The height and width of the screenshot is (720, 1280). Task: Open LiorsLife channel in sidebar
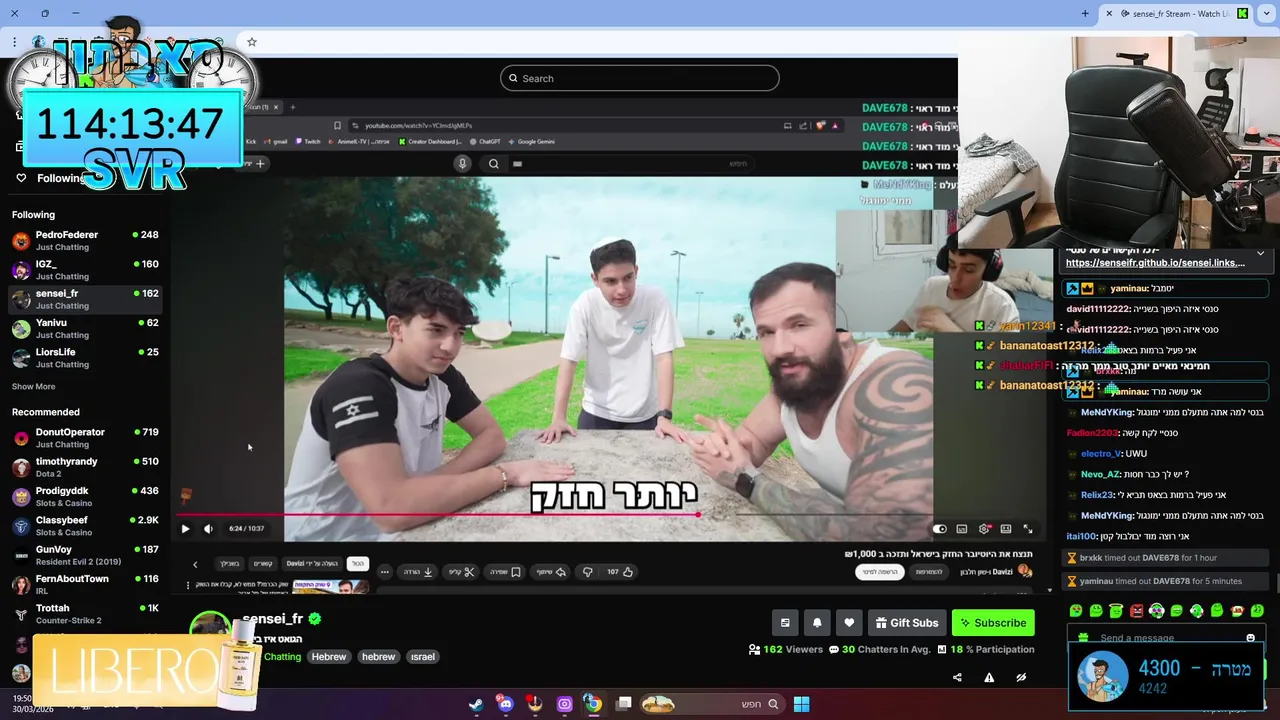[85, 358]
